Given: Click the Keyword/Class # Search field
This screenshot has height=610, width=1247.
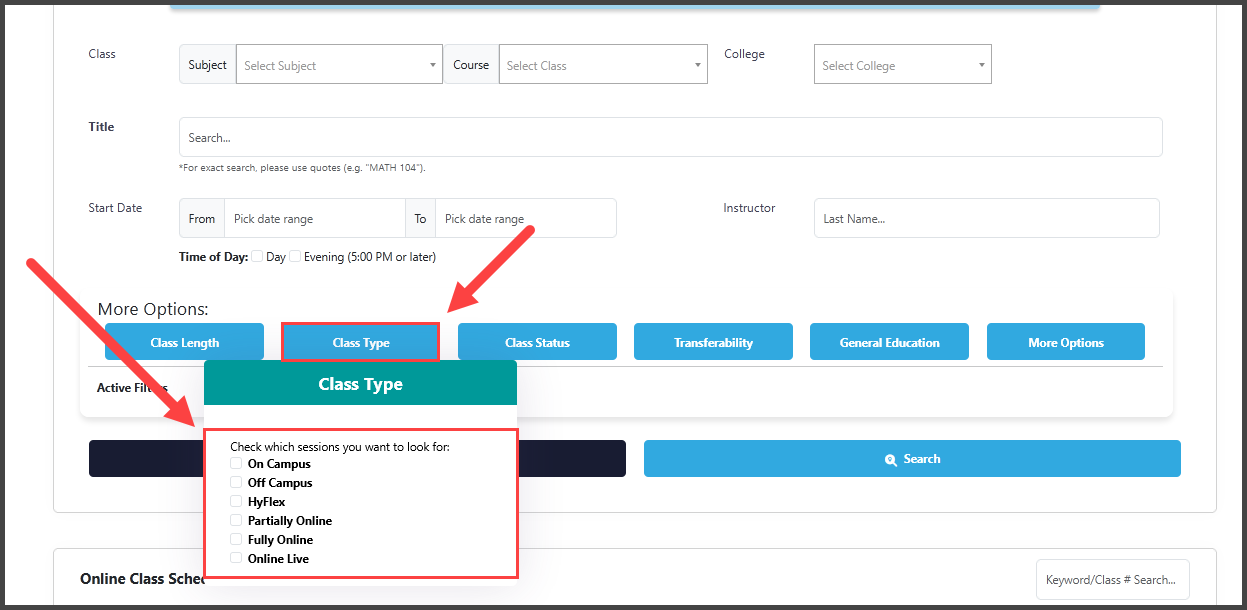Looking at the screenshot, I should (1112, 579).
